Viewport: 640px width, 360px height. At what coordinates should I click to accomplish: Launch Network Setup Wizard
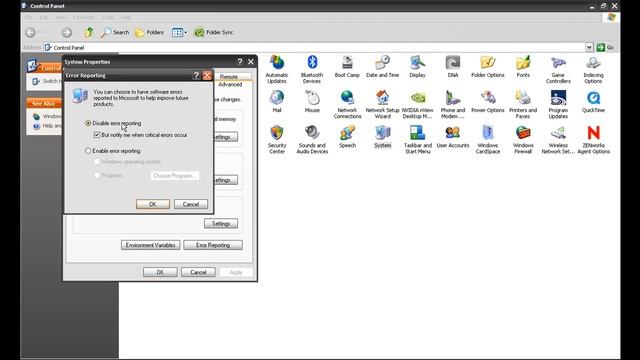(382, 104)
